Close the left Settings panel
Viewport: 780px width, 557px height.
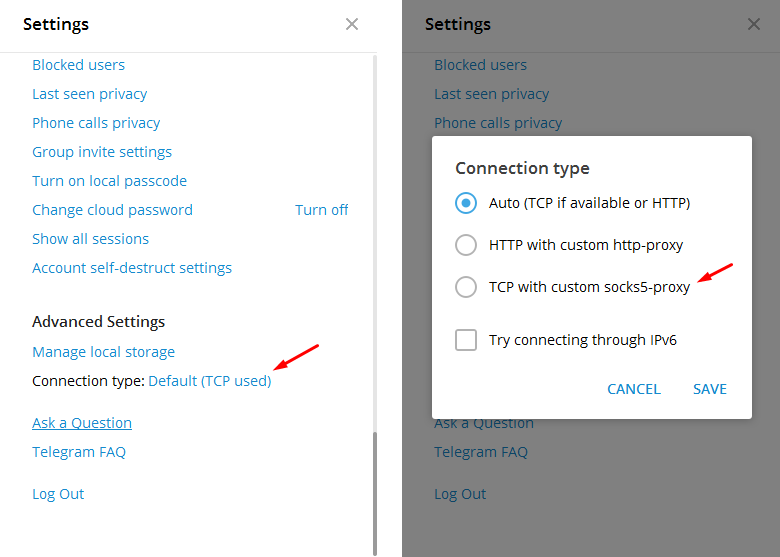click(352, 24)
